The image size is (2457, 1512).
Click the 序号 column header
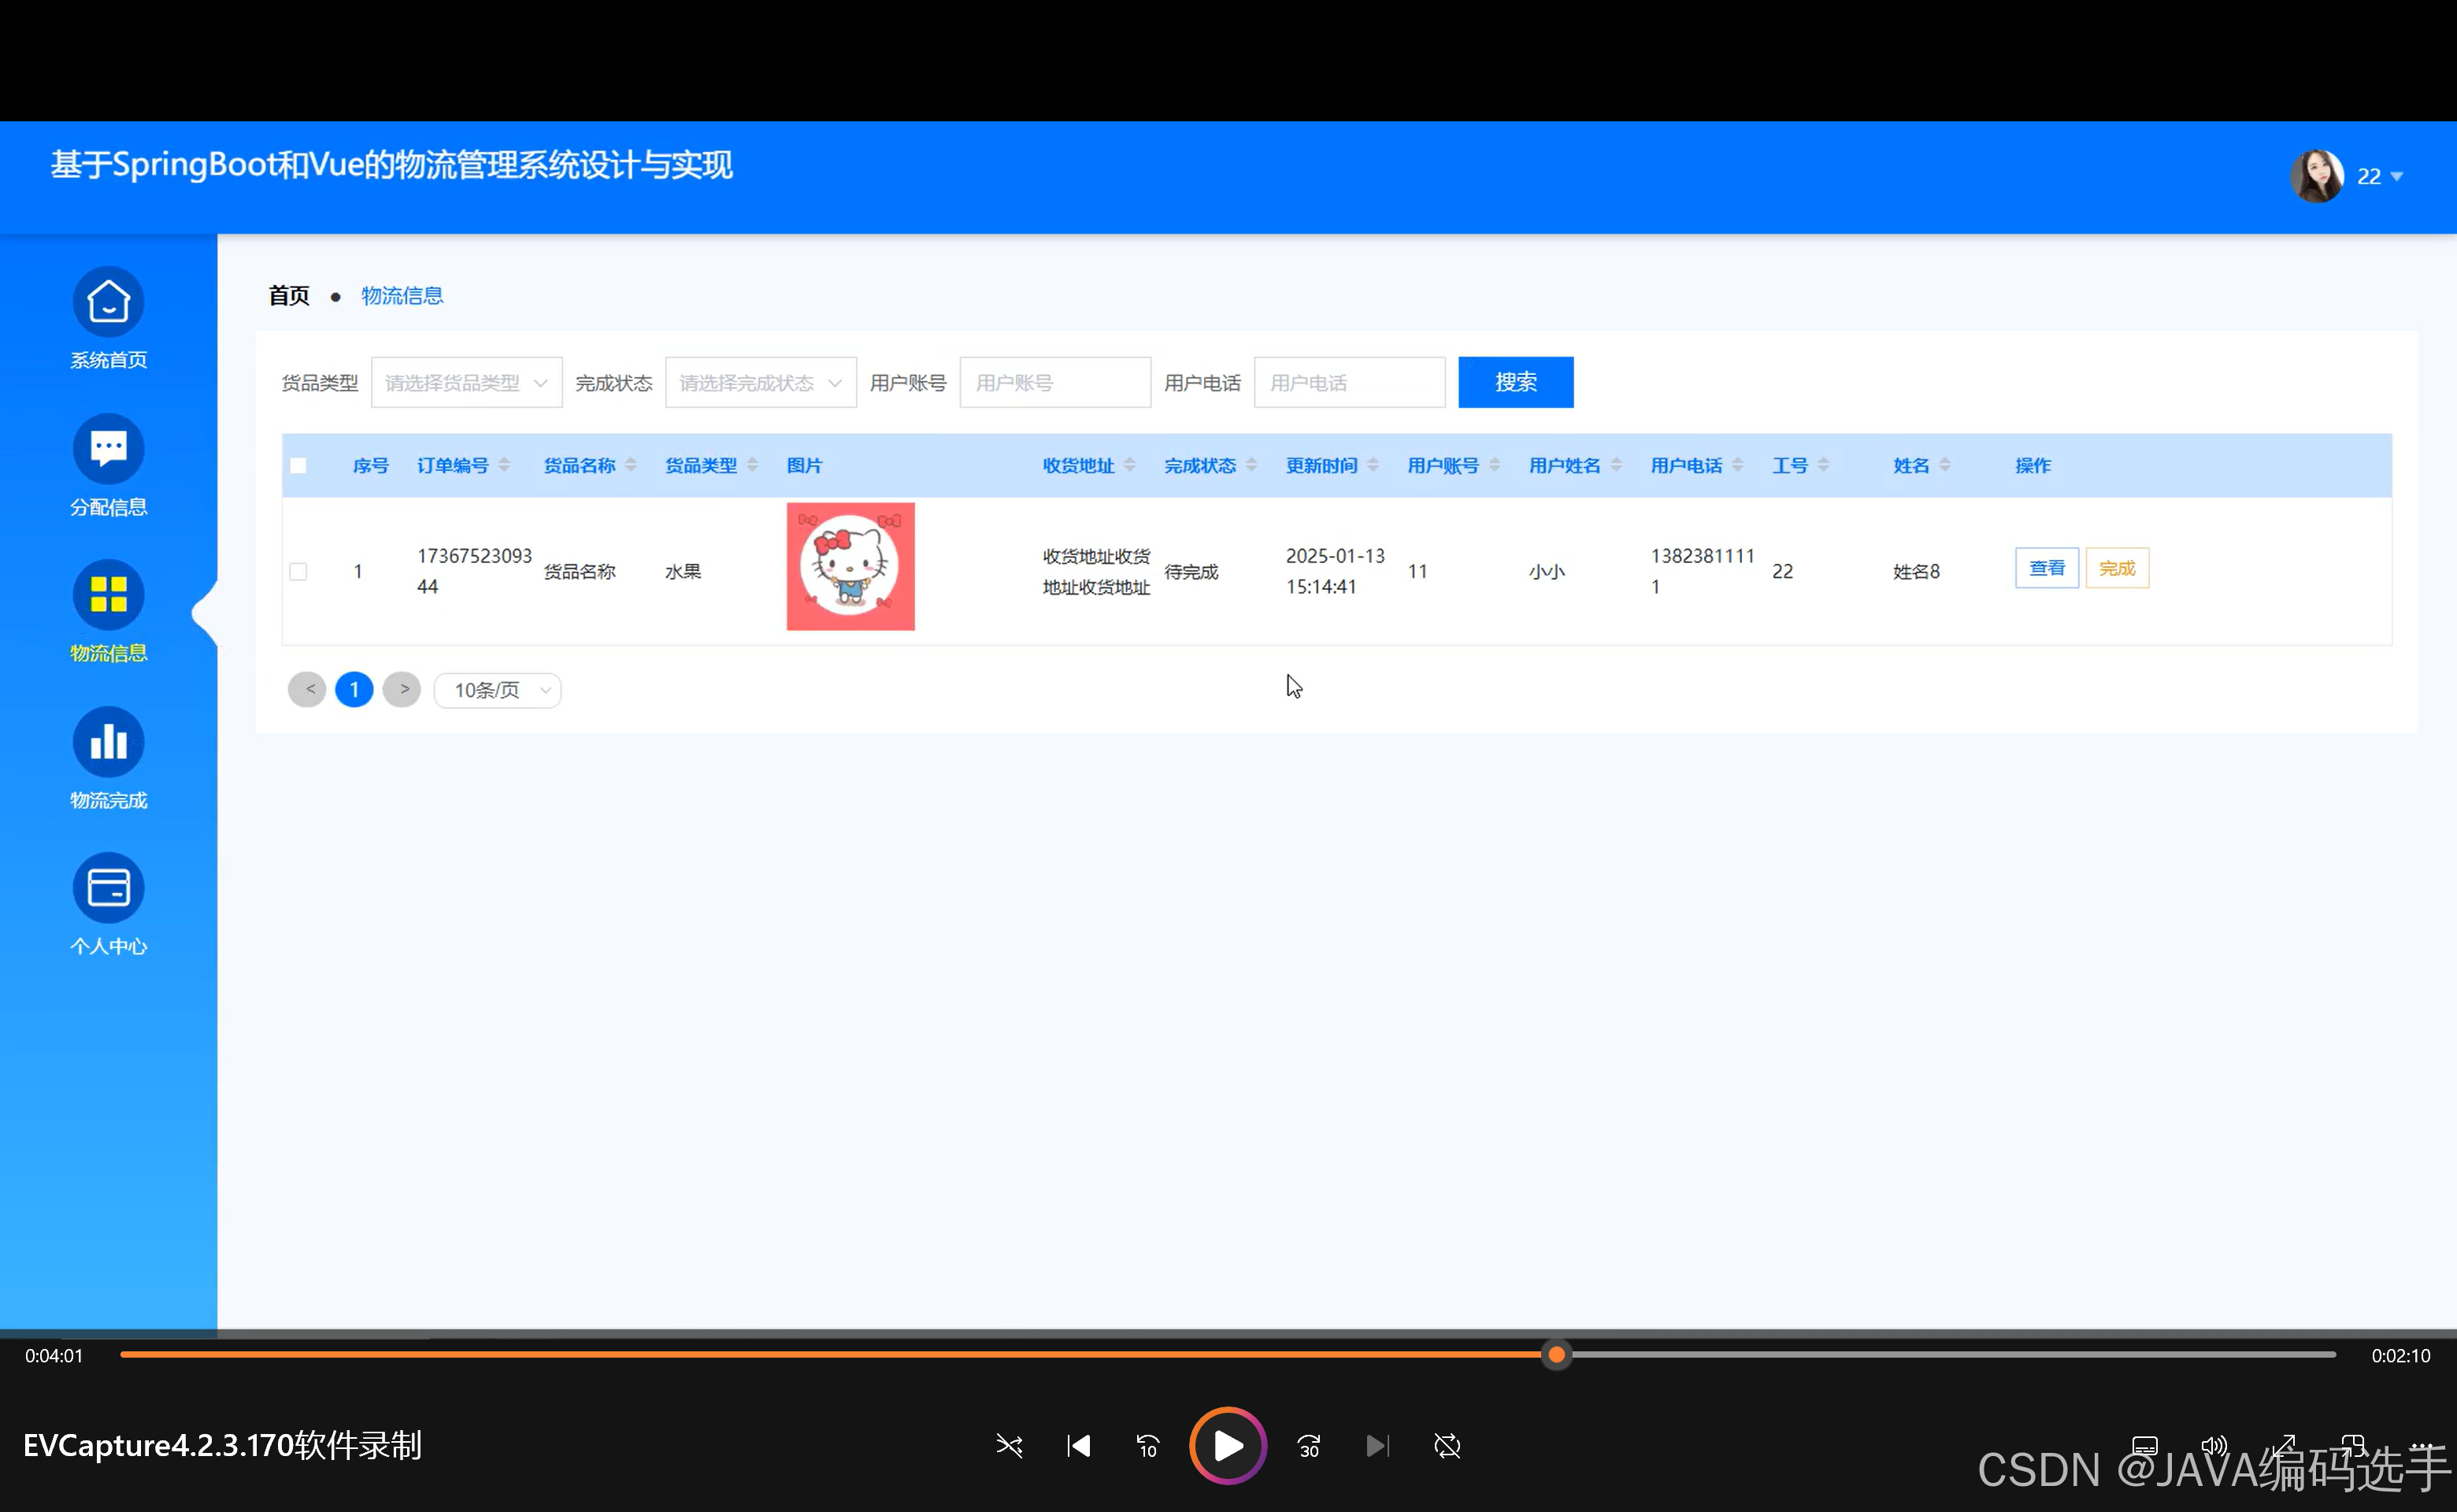[x=370, y=465]
